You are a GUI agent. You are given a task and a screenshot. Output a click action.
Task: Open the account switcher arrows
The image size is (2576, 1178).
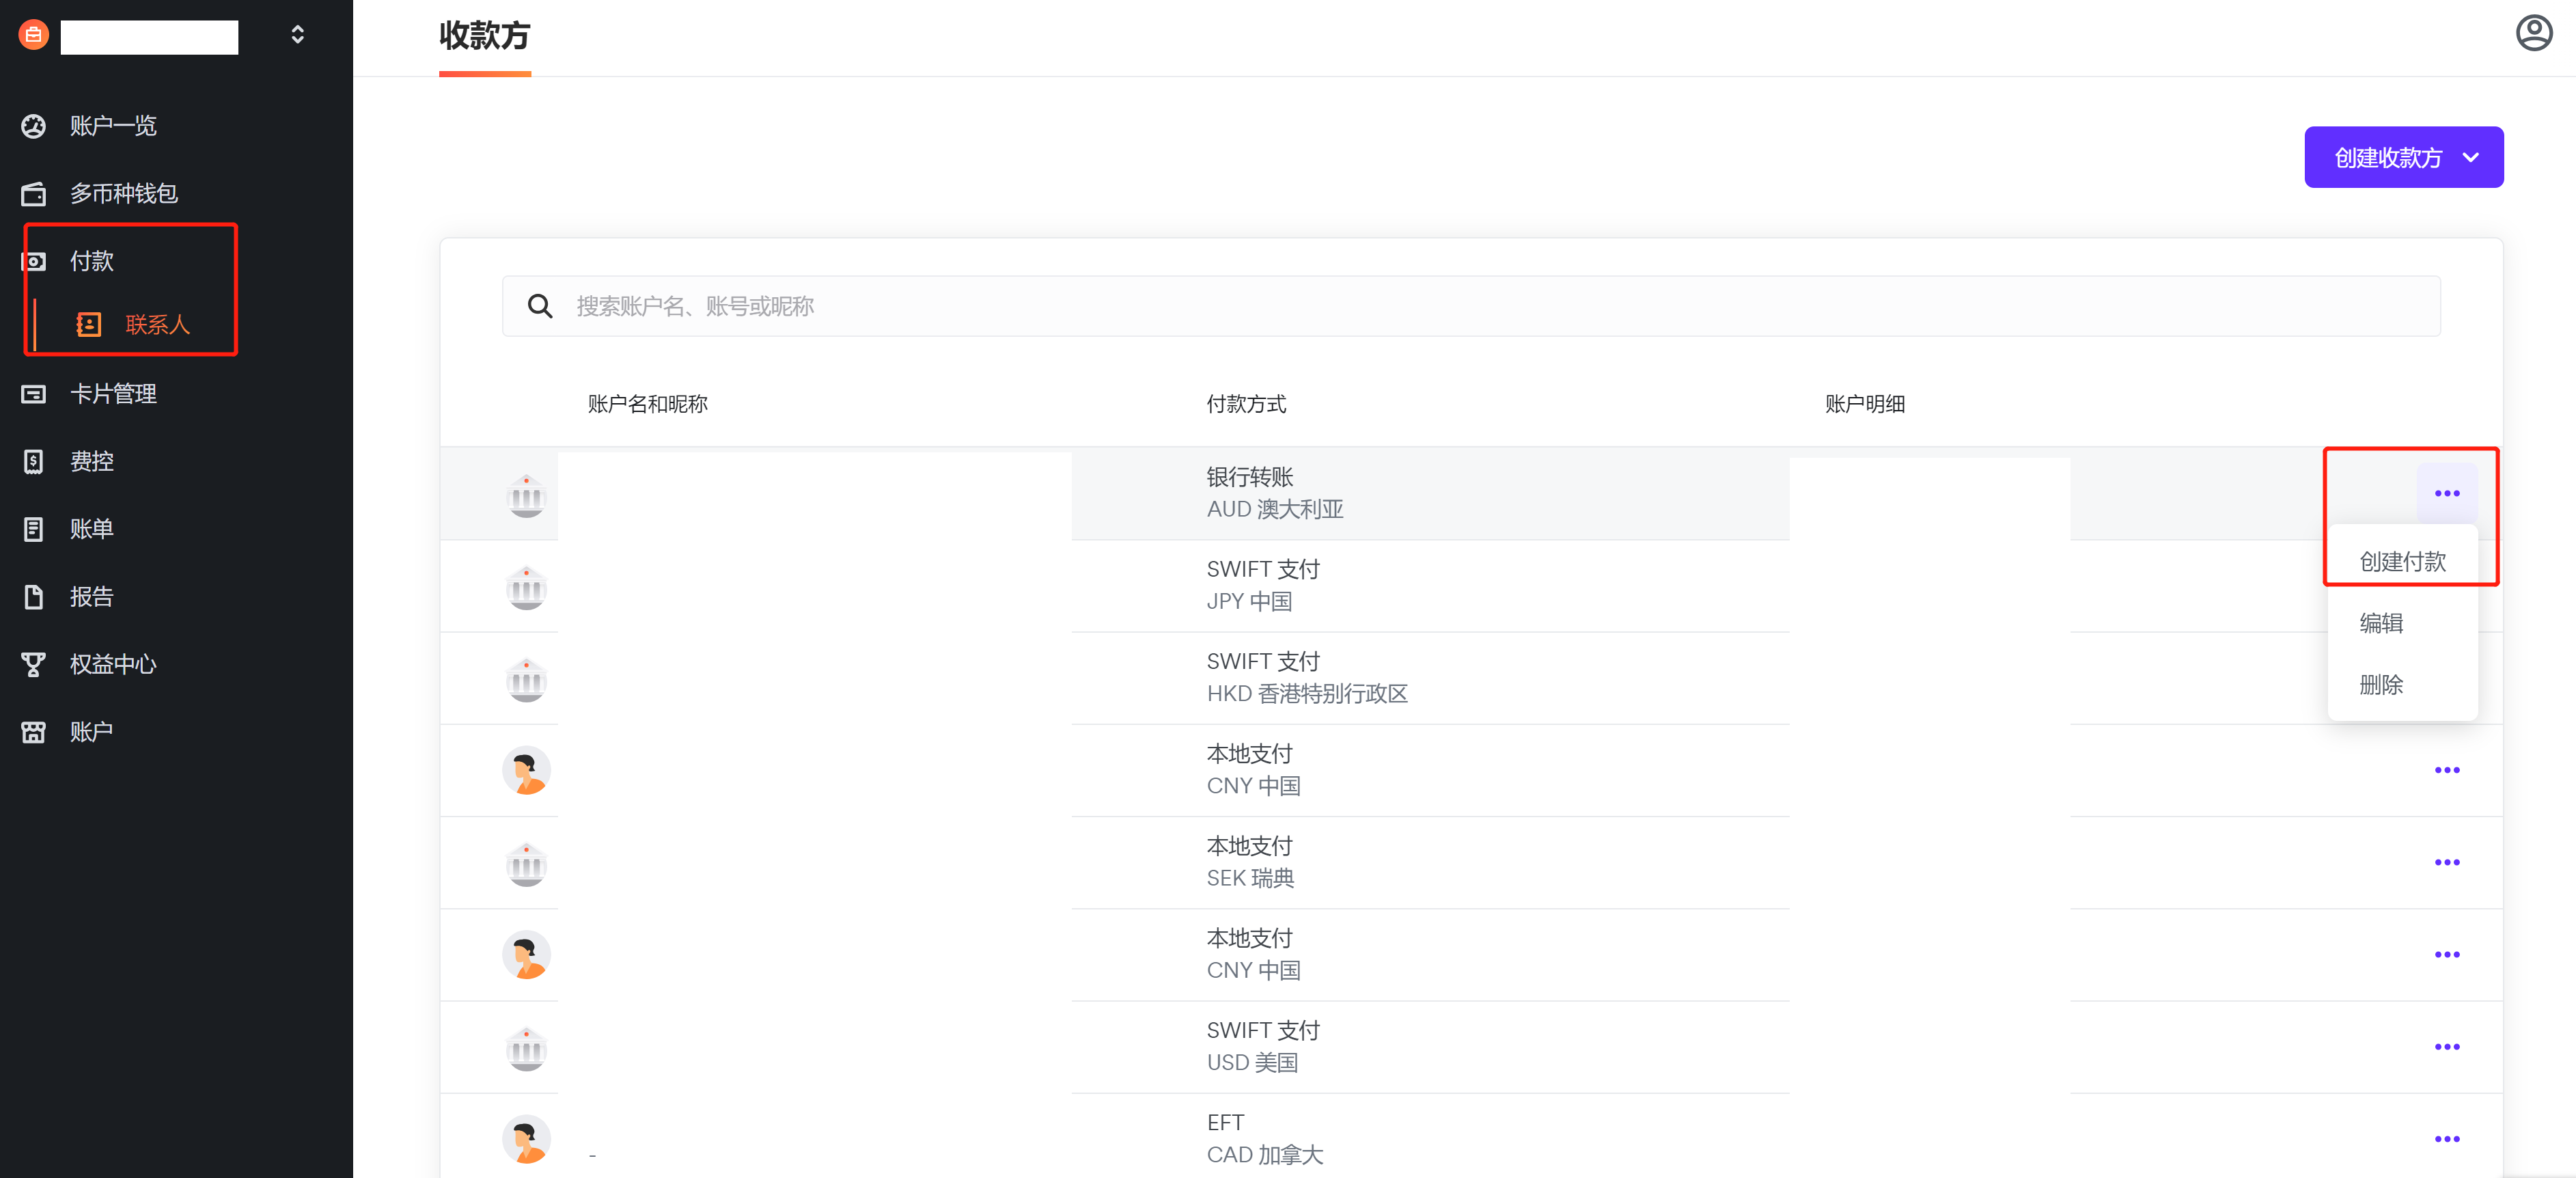point(297,35)
